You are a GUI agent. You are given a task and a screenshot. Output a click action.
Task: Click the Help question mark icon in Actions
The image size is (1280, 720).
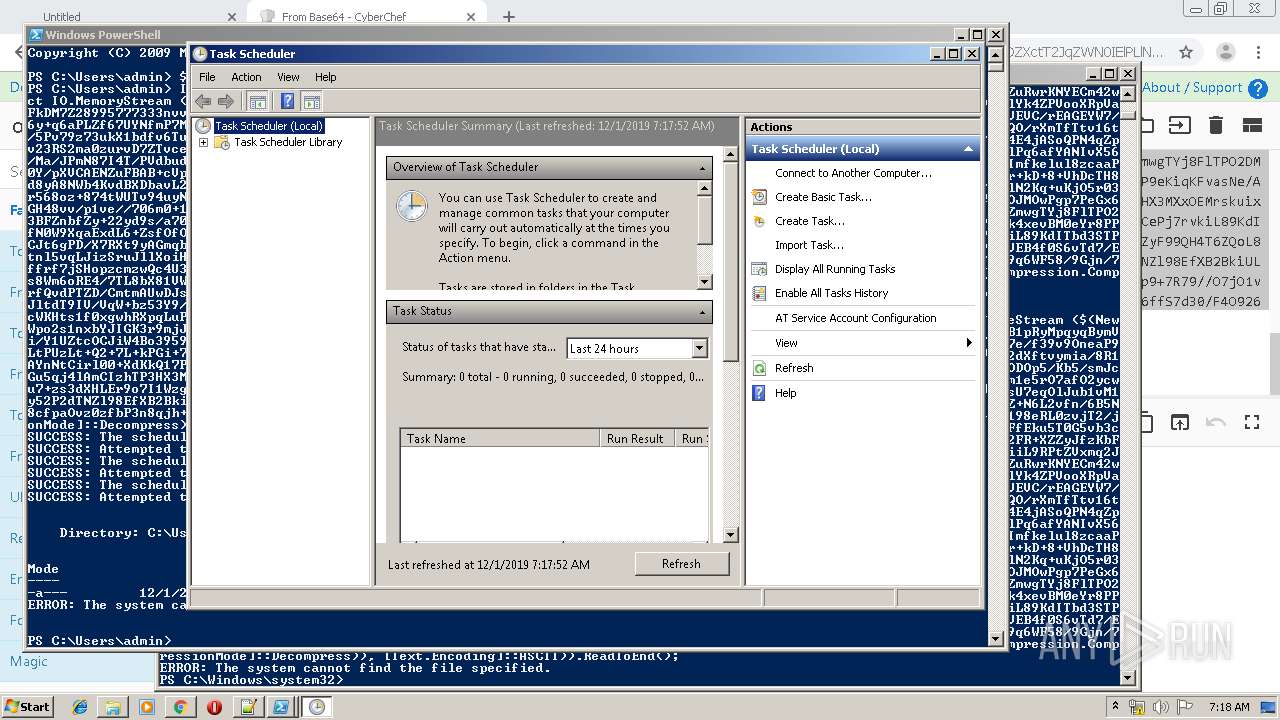(x=759, y=393)
